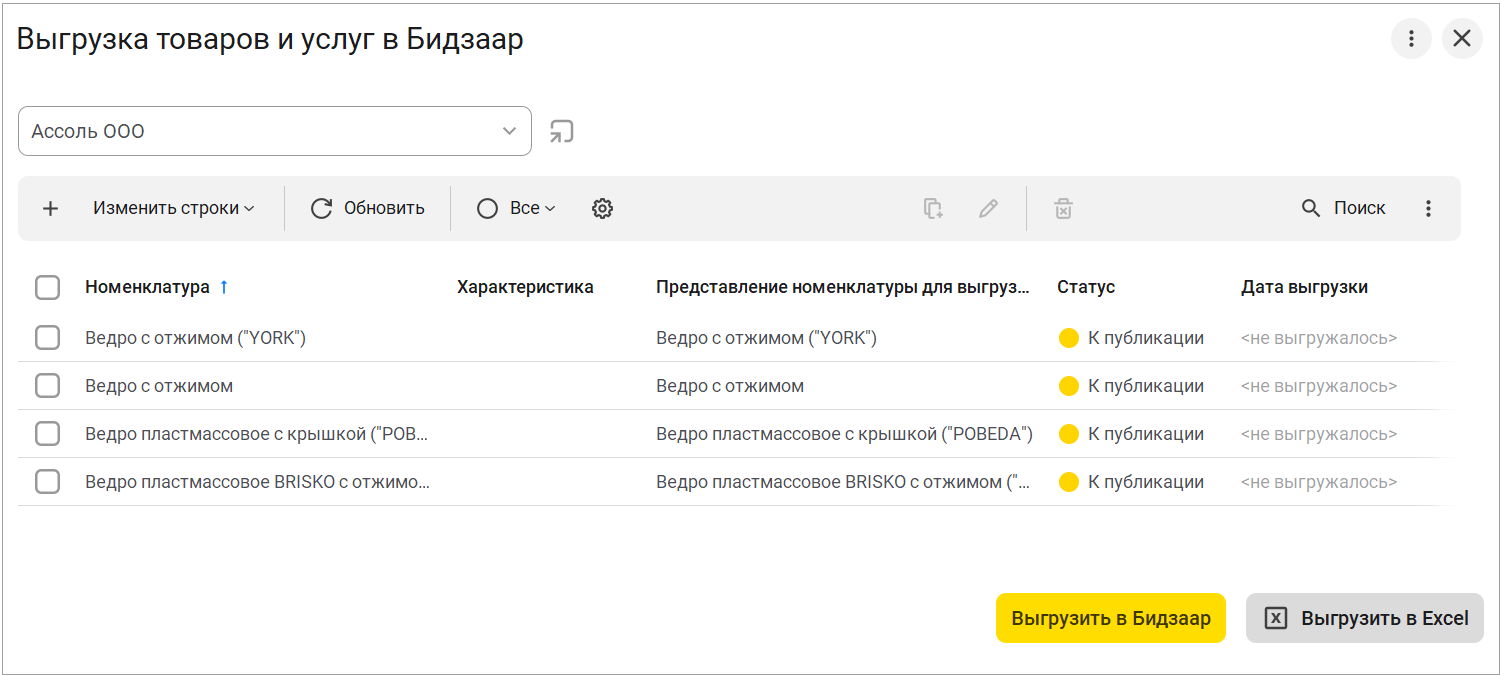Open organization card icon beside Ассоль ООО
The height and width of the screenshot is (675, 1500).
click(562, 131)
